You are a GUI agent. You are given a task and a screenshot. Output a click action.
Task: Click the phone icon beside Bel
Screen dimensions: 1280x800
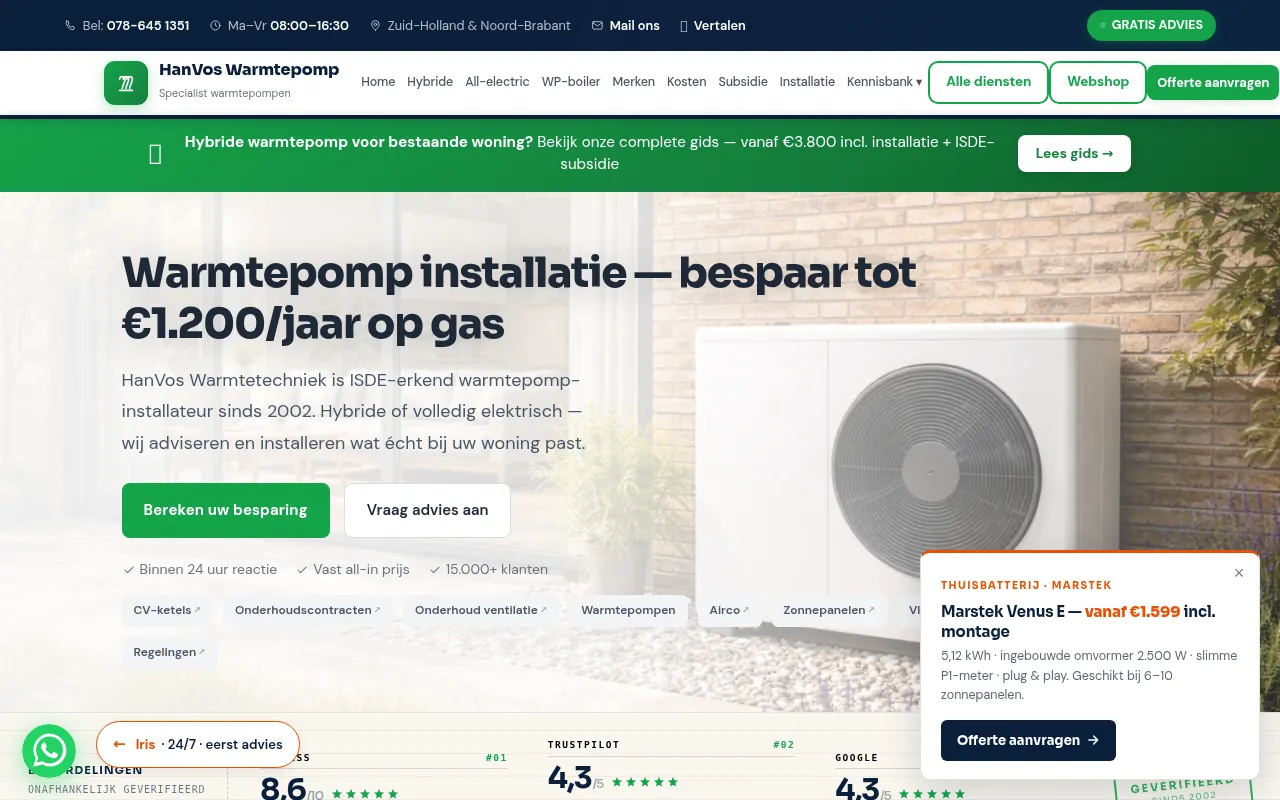pyautogui.click(x=70, y=26)
